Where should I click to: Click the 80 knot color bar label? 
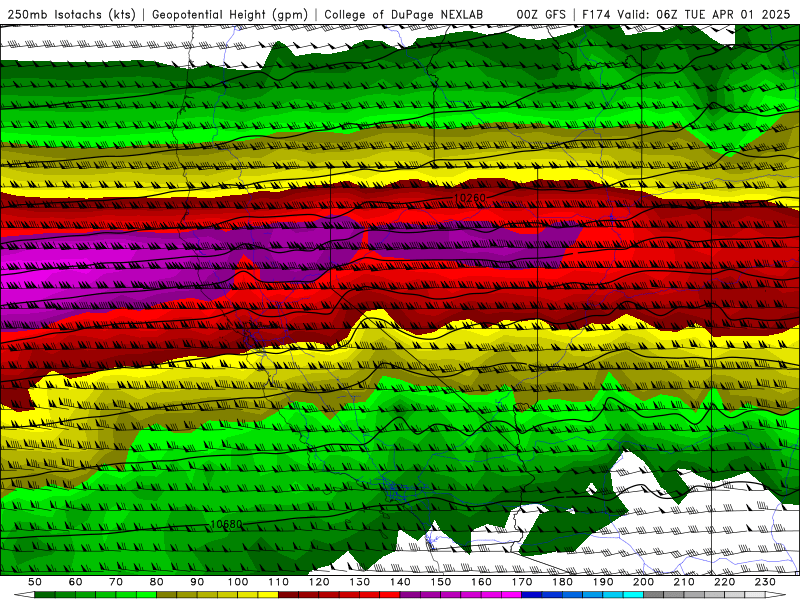click(x=157, y=582)
